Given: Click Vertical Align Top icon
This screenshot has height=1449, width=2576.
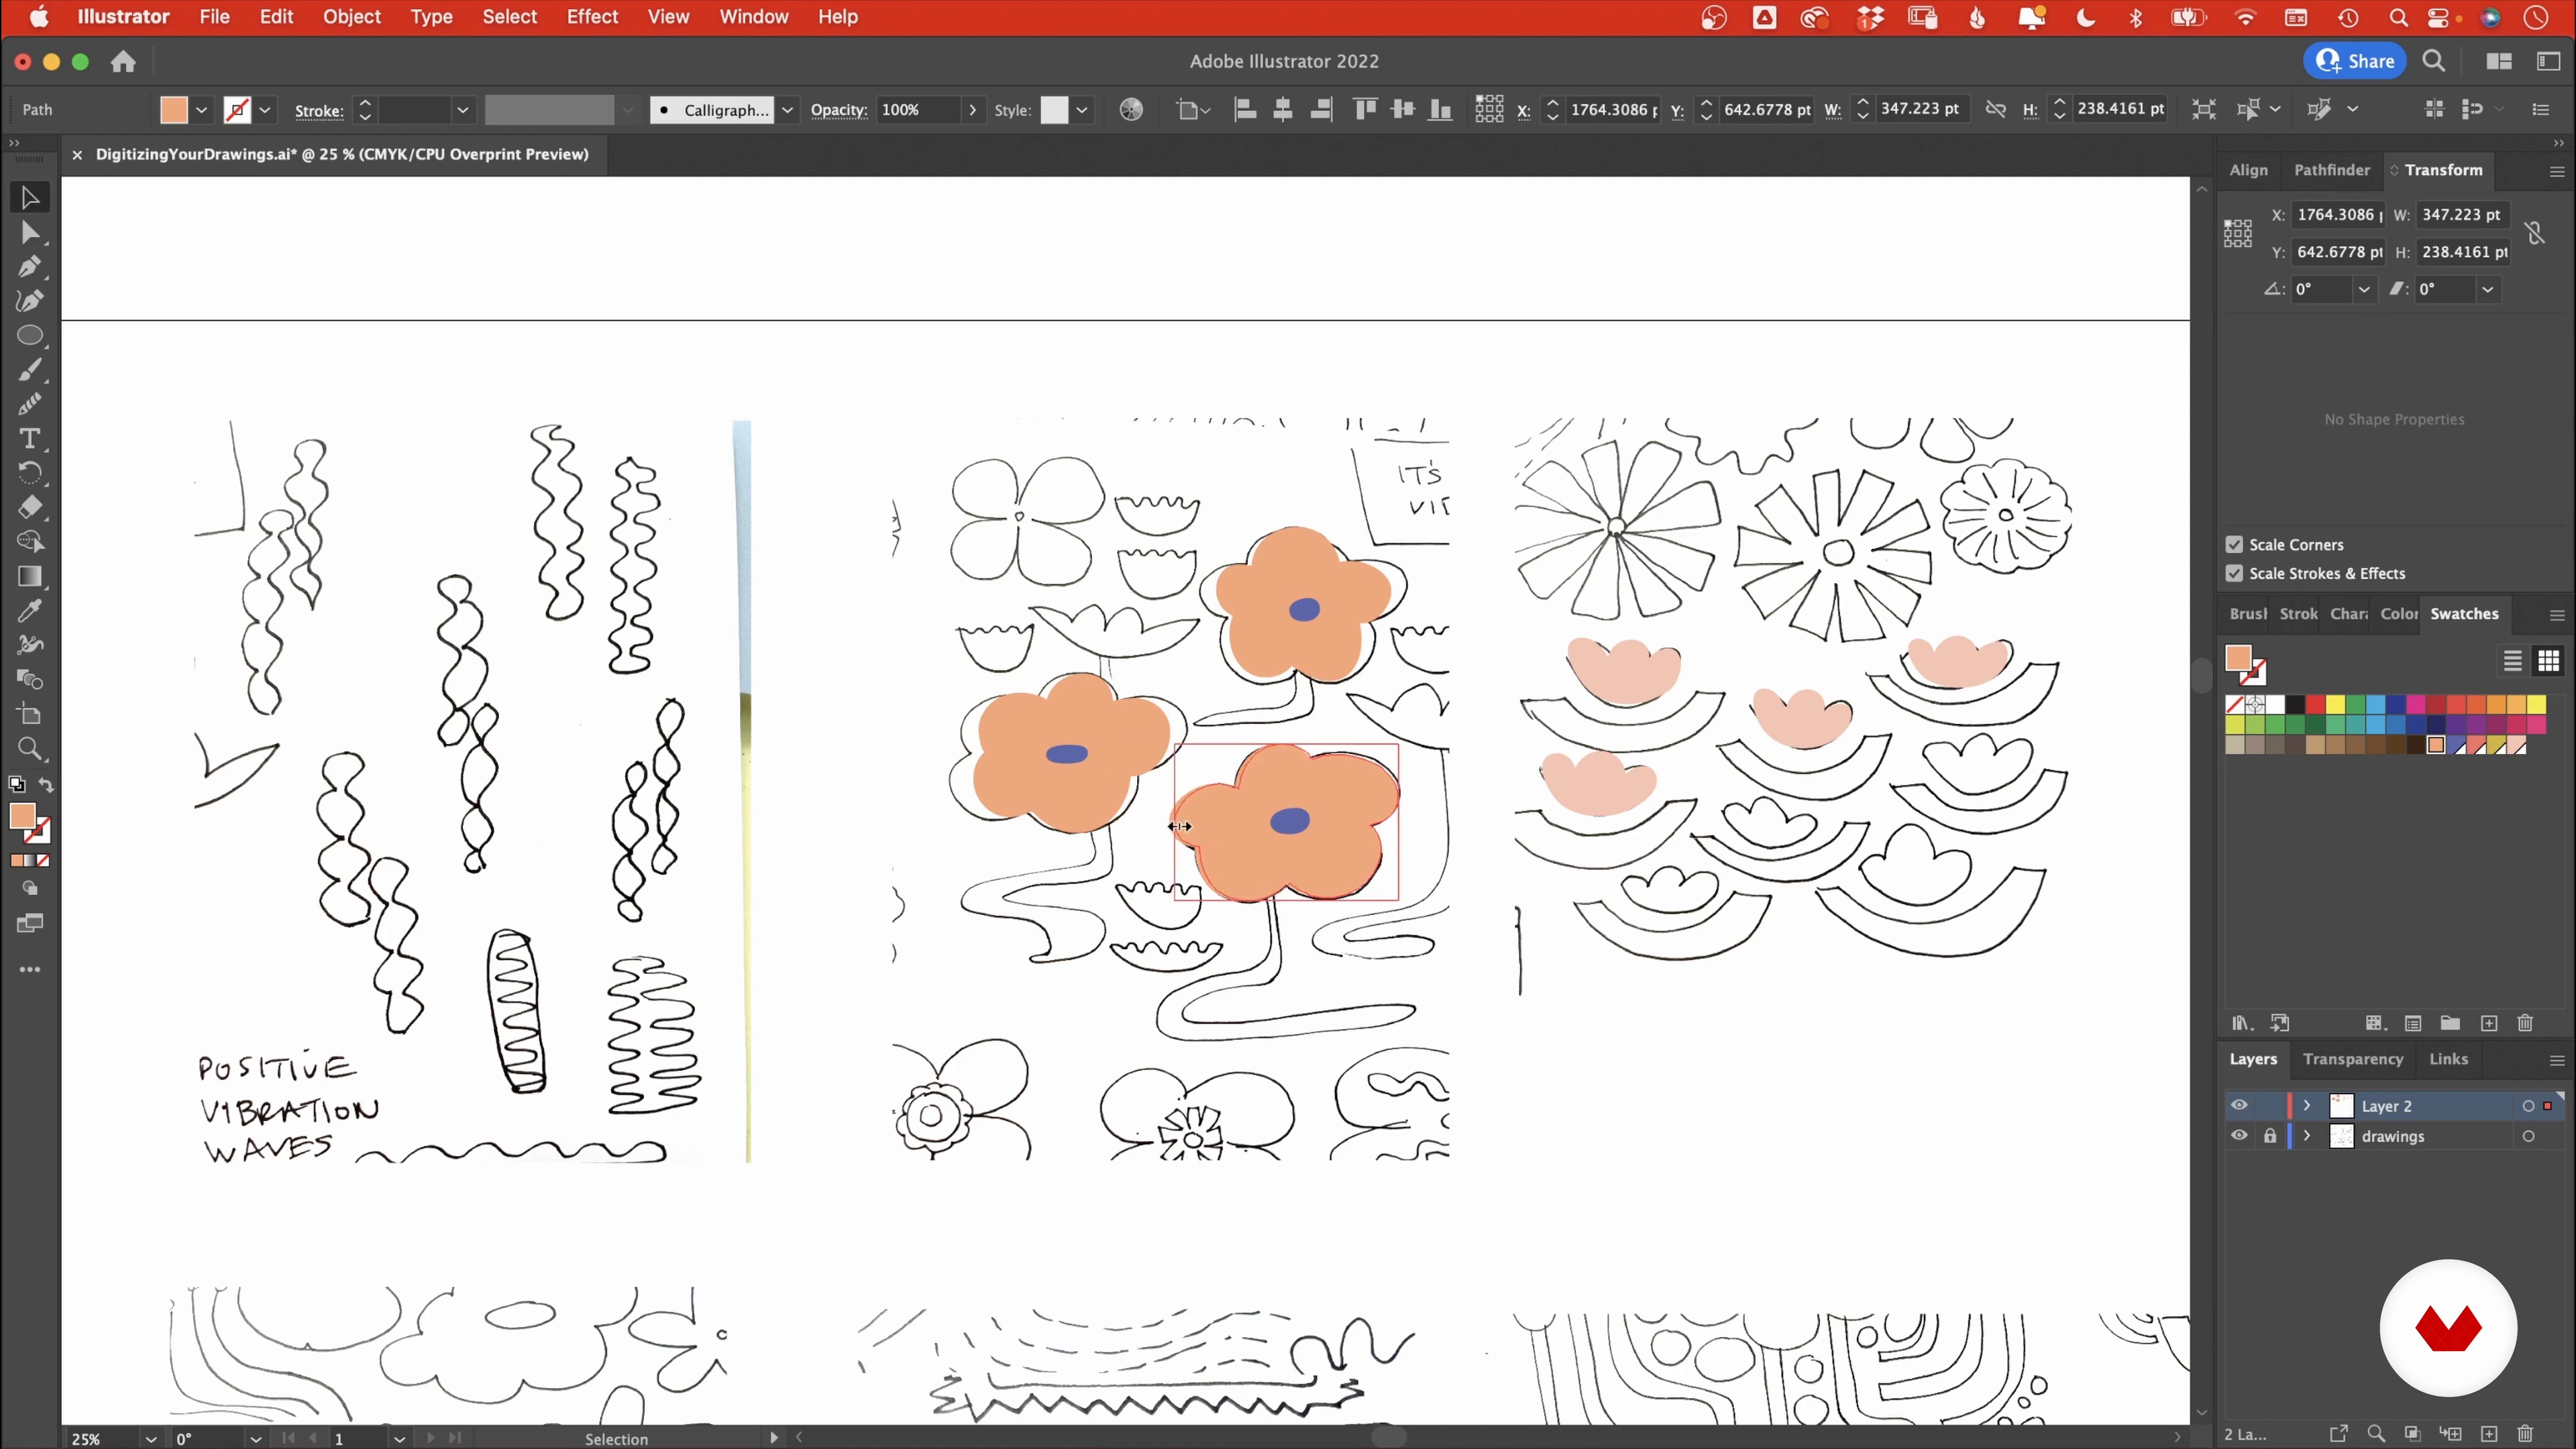Looking at the screenshot, I should click(x=1365, y=110).
